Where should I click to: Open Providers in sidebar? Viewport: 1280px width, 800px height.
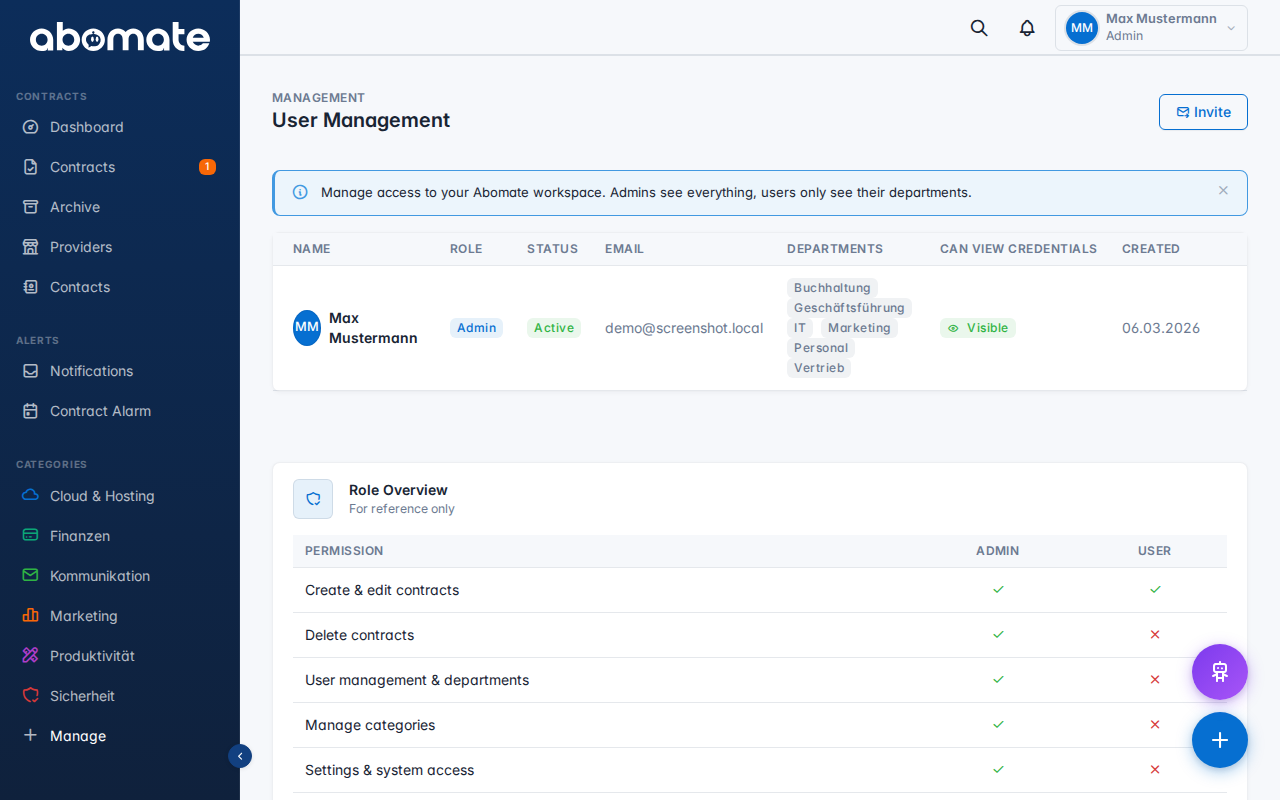coord(120,247)
